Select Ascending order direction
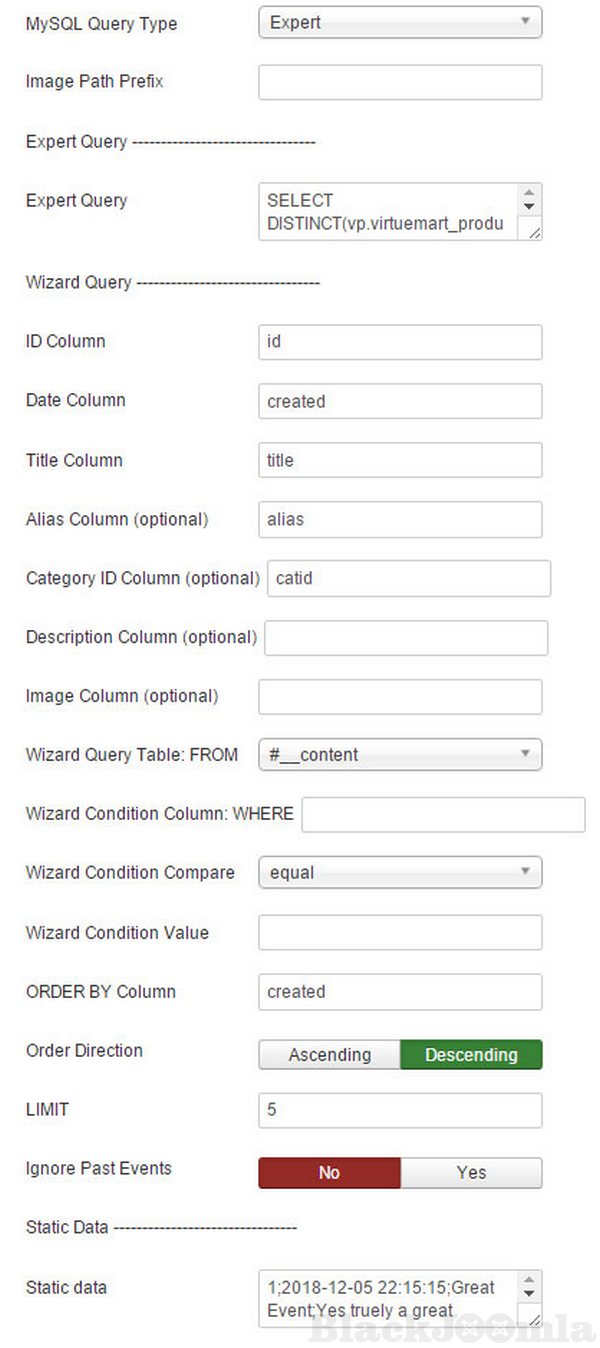Viewport: 600px width, 1348px height. (330, 1055)
